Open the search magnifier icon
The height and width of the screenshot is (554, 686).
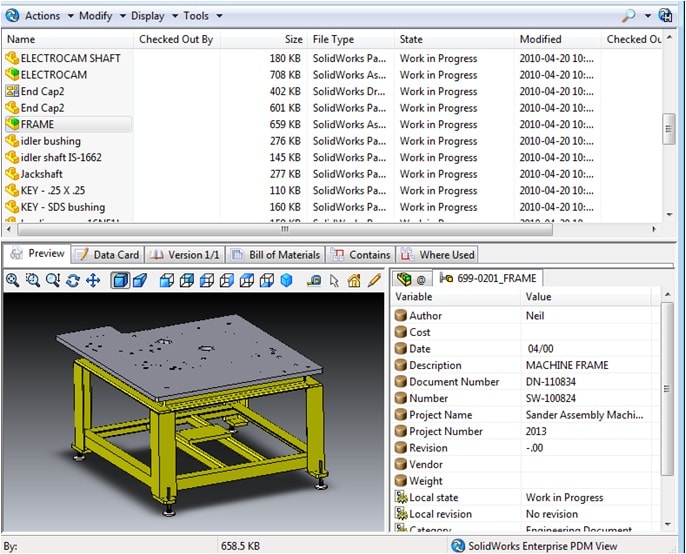point(628,16)
